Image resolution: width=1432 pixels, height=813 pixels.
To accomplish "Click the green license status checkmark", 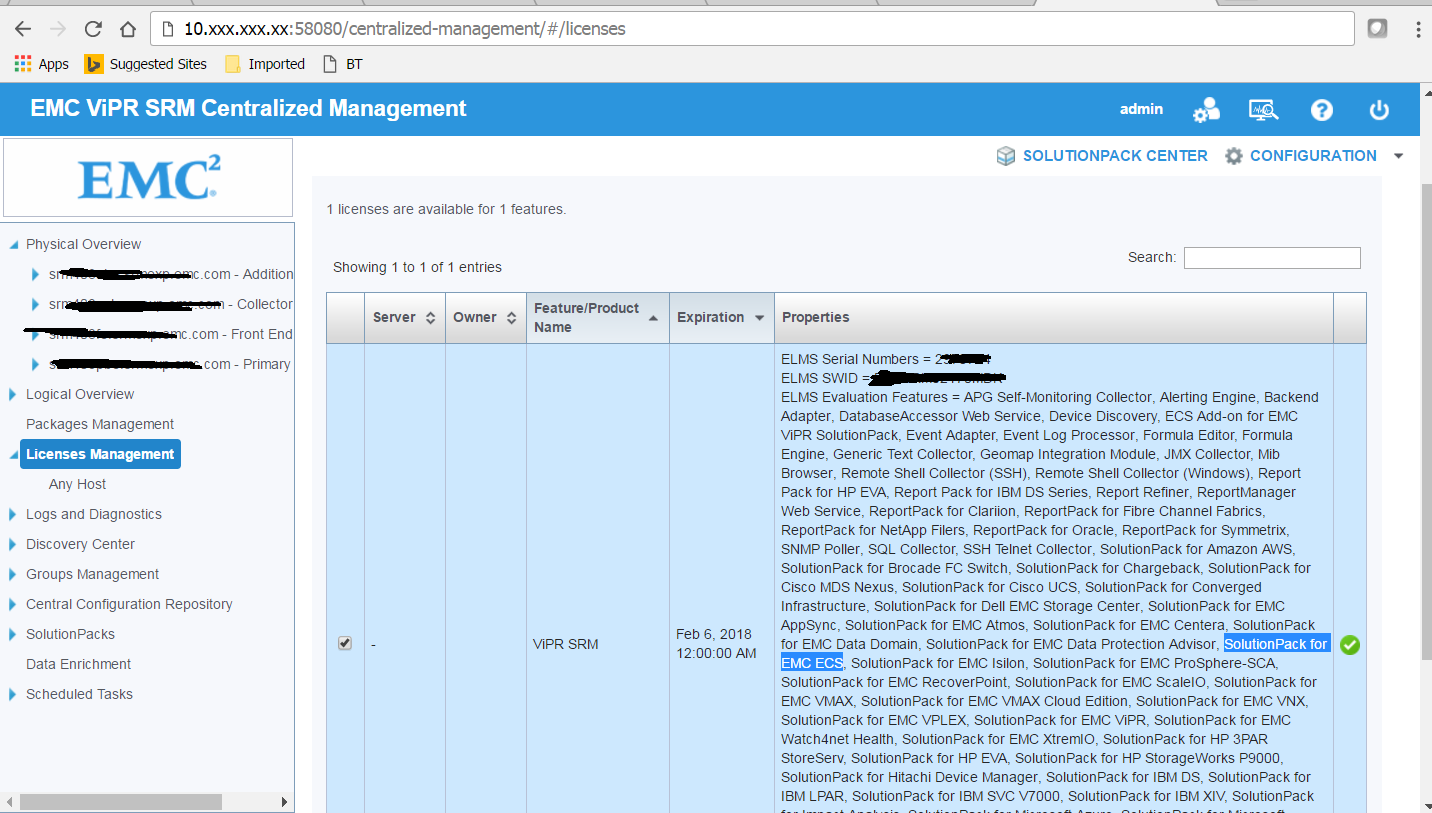I will click(1350, 645).
